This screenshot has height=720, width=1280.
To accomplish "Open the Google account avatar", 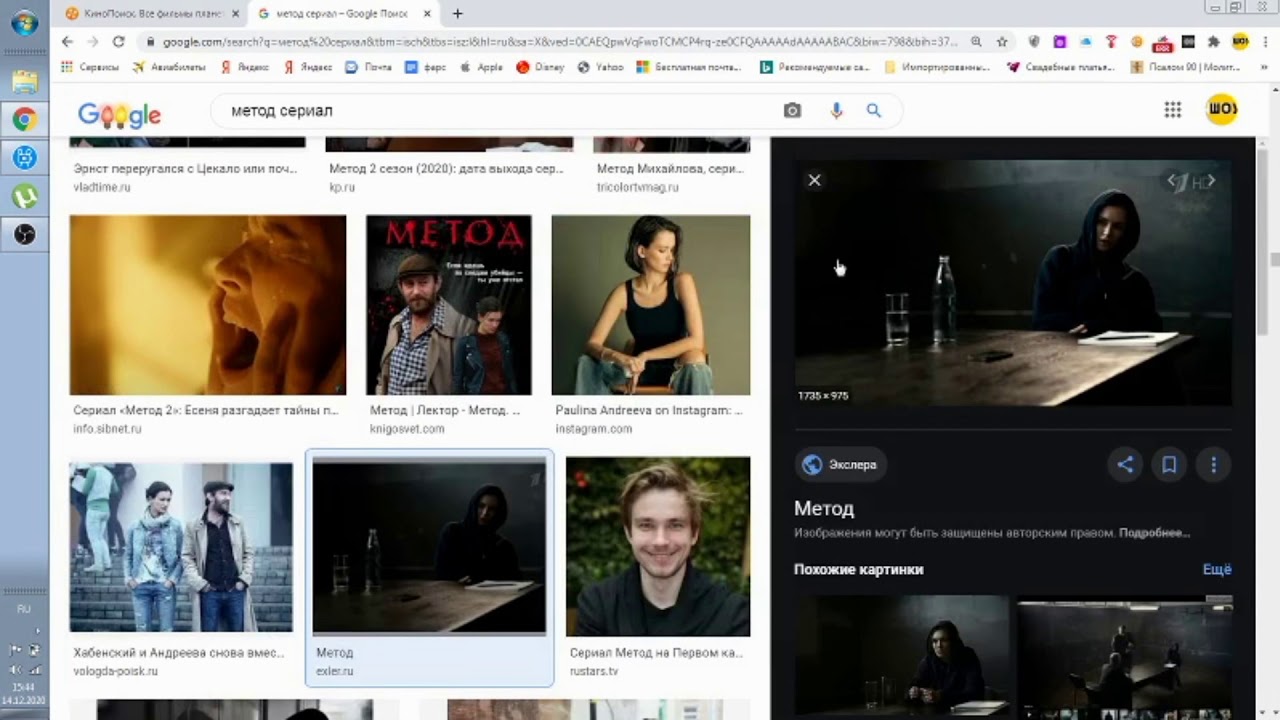I will click(1222, 109).
